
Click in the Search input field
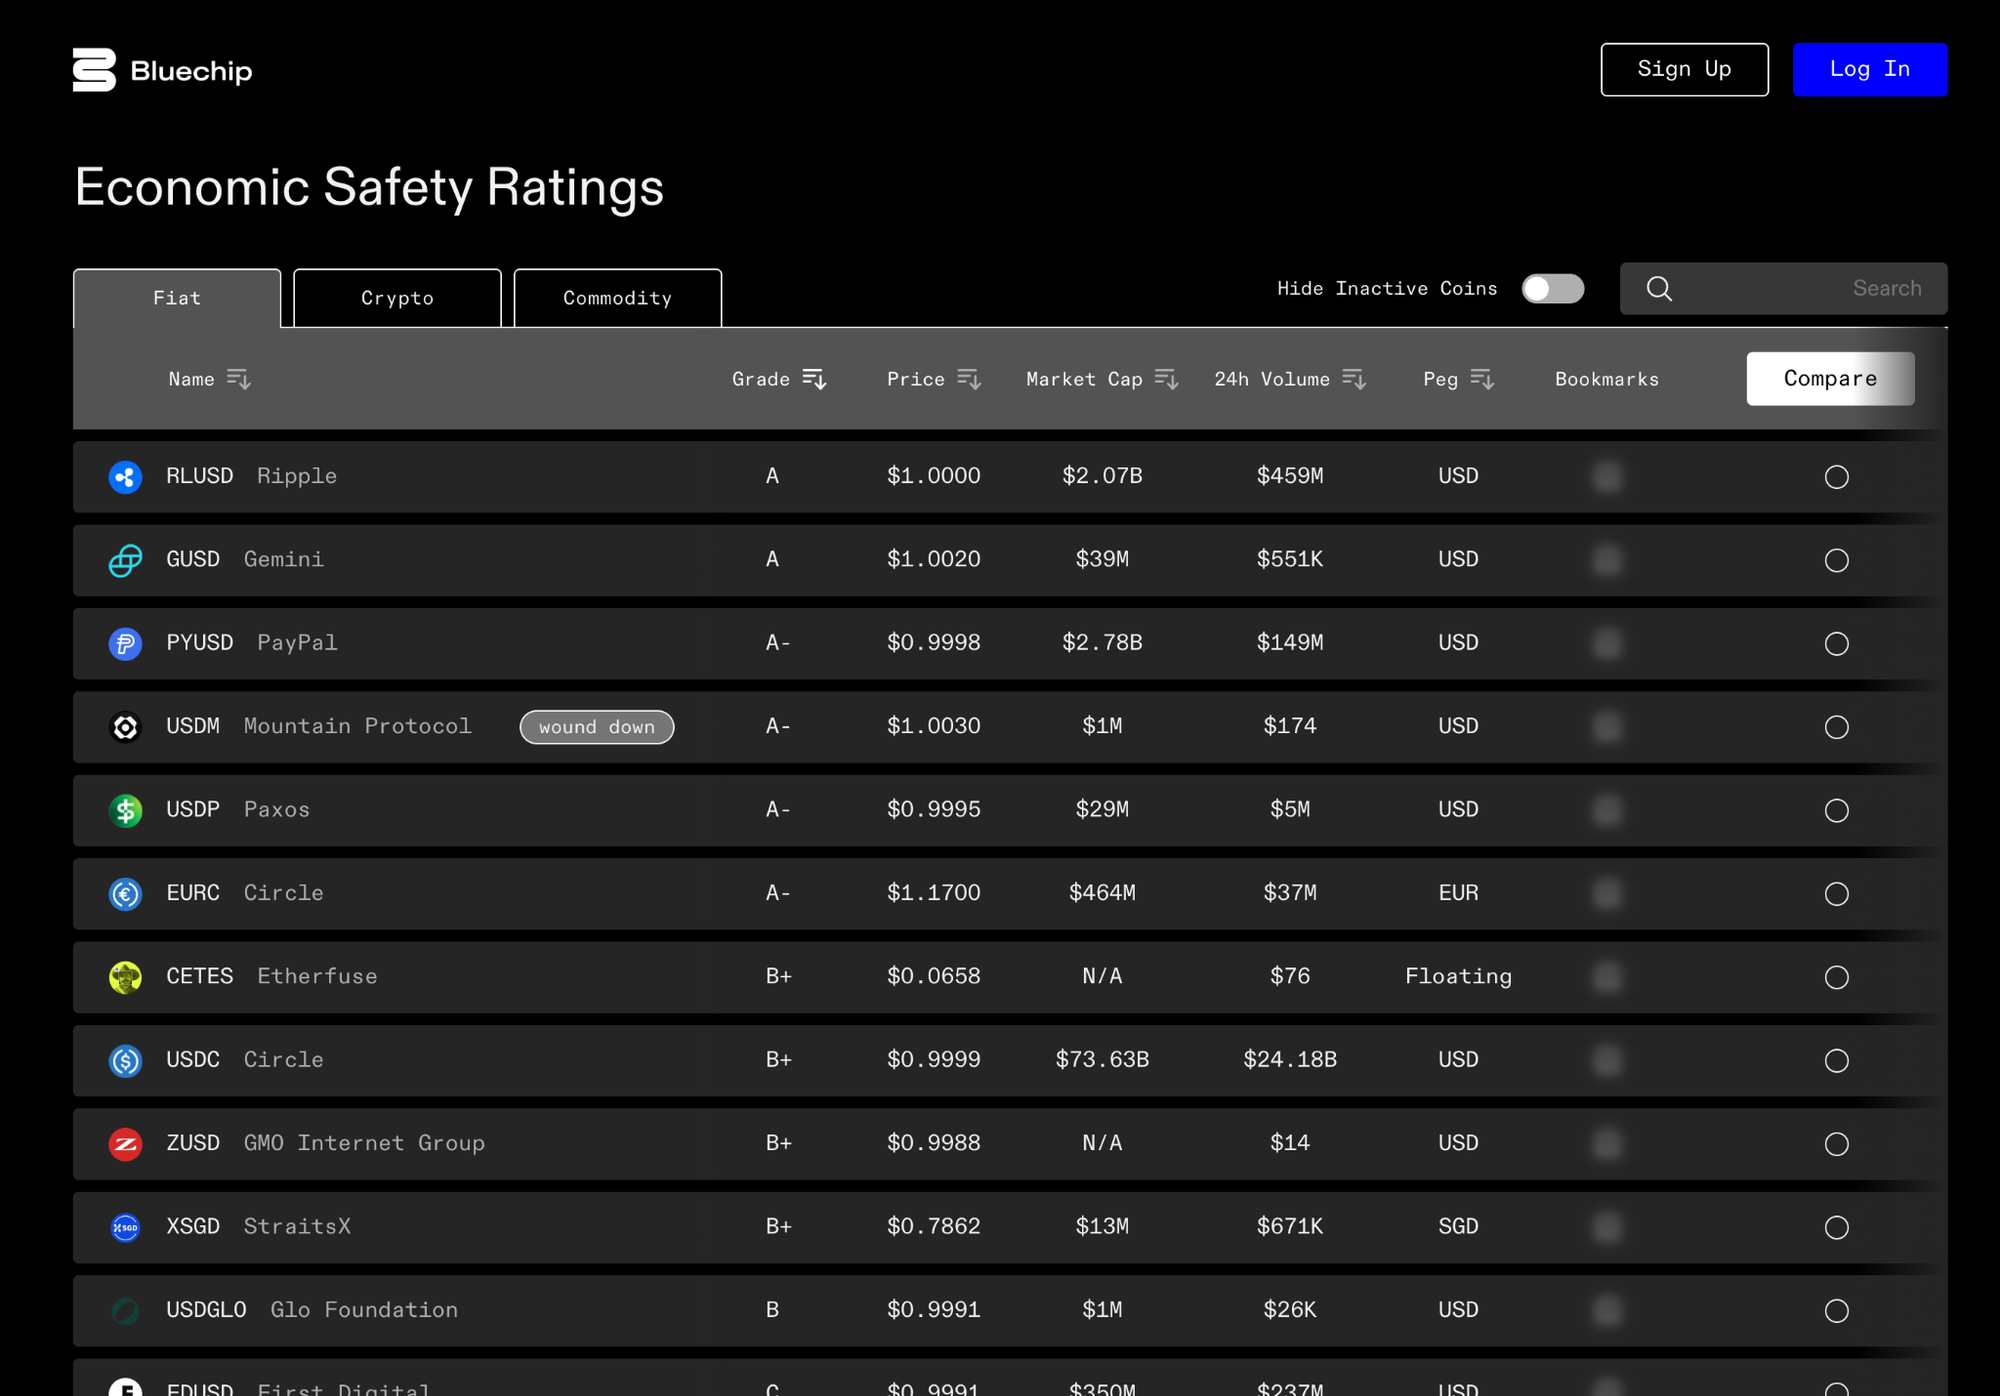(1783, 289)
